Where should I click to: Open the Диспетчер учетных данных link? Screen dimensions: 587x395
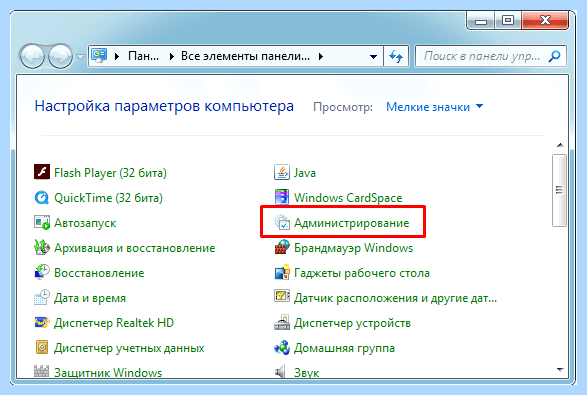point(129,348)
